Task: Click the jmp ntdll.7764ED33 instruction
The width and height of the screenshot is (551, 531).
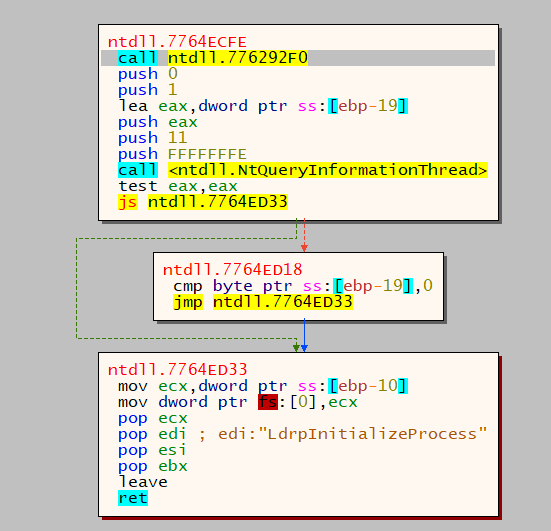Action: (263, 302)
